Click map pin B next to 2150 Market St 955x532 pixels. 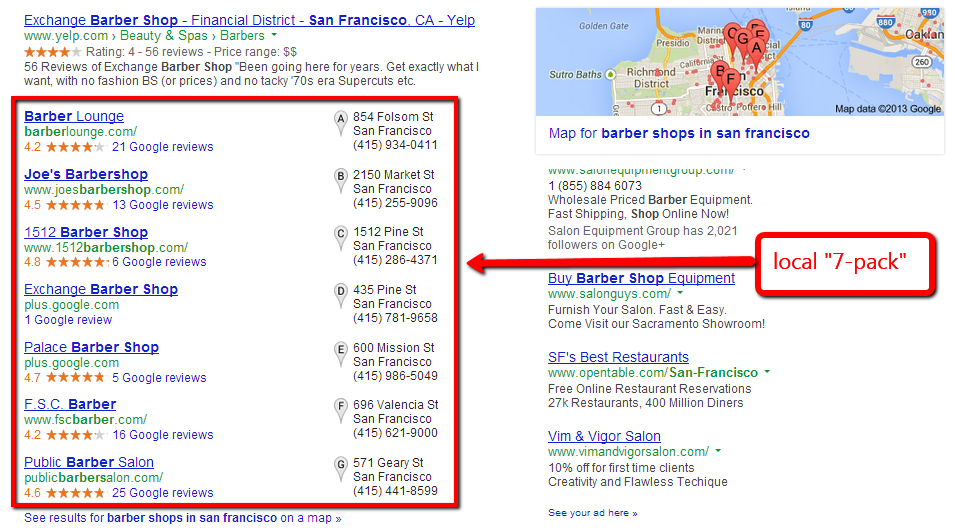(340, 181)
